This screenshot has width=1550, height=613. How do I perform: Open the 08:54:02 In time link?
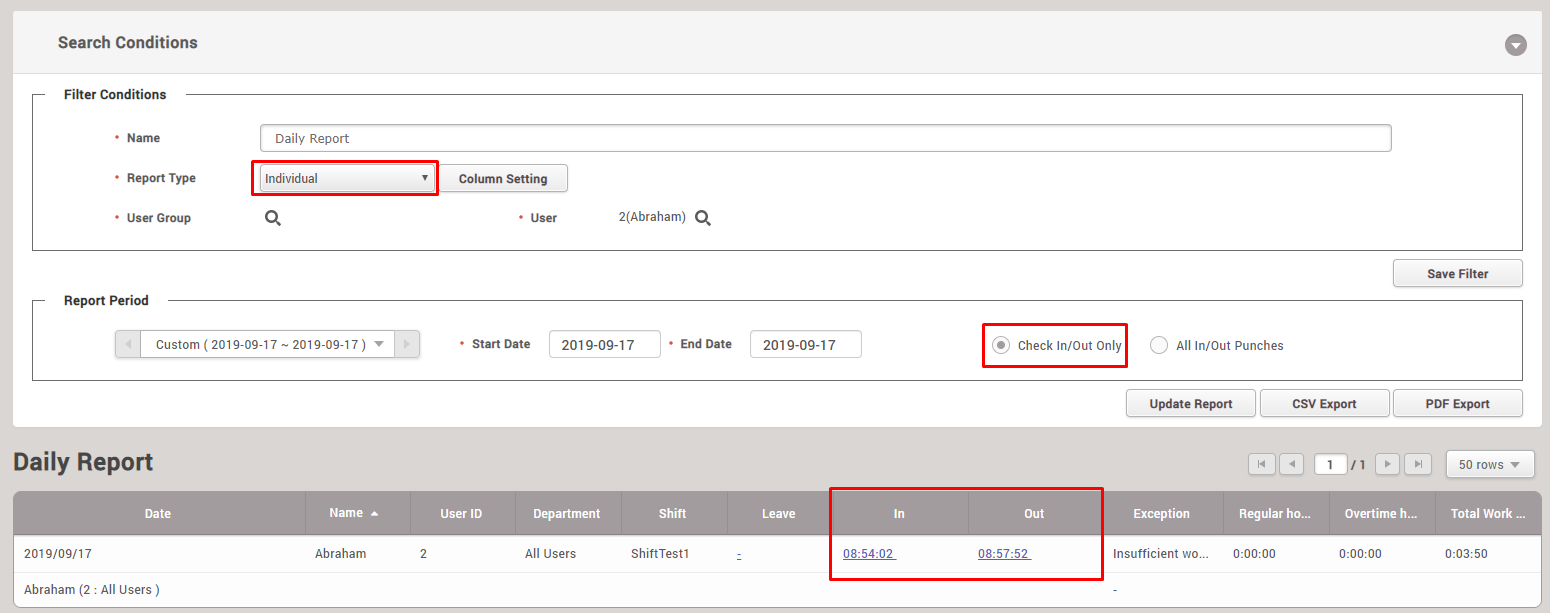click(868, 553)
